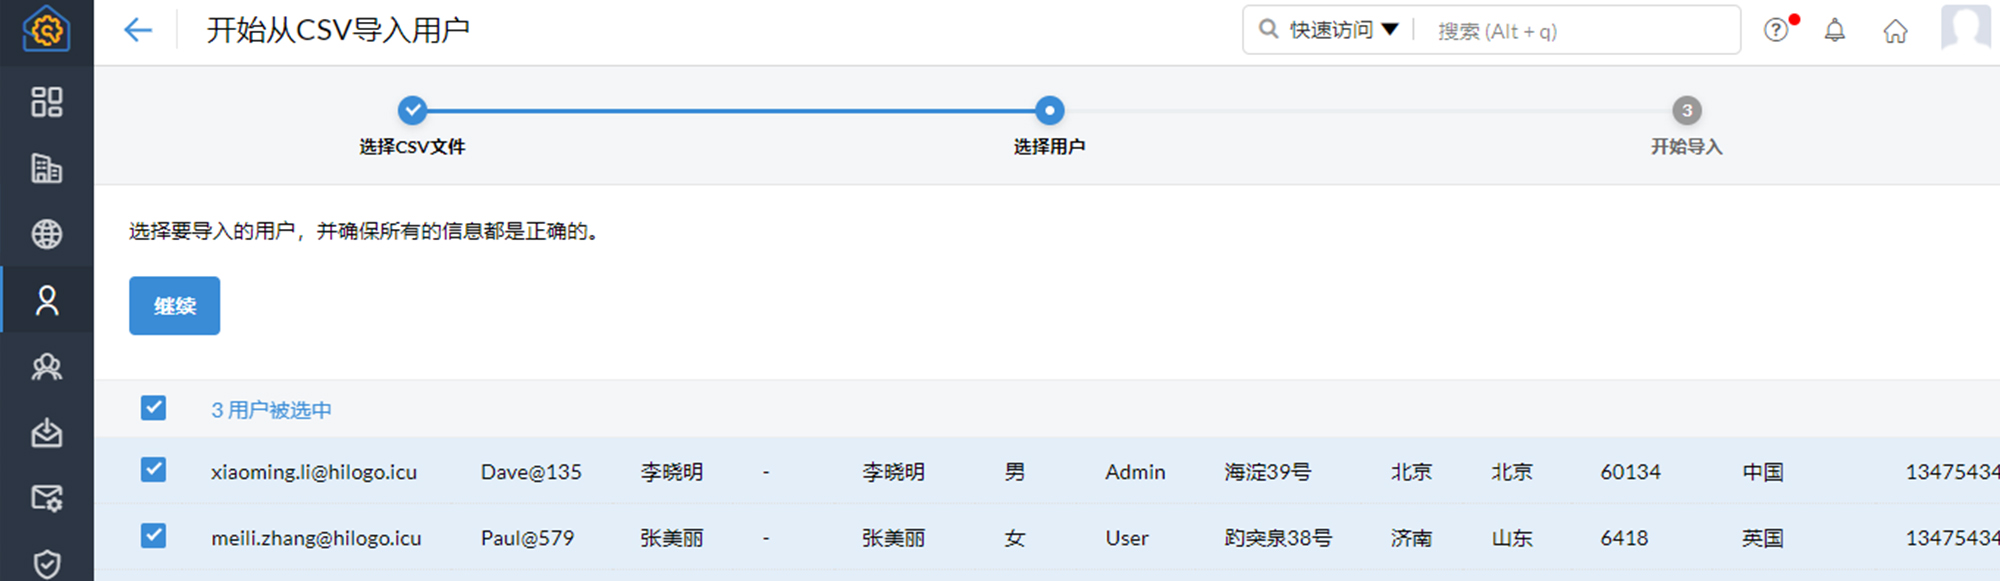The height and width of the screenshot is (581, 2000).
Task: Open the organization building icon in sidebar
Action: [46, 168]
